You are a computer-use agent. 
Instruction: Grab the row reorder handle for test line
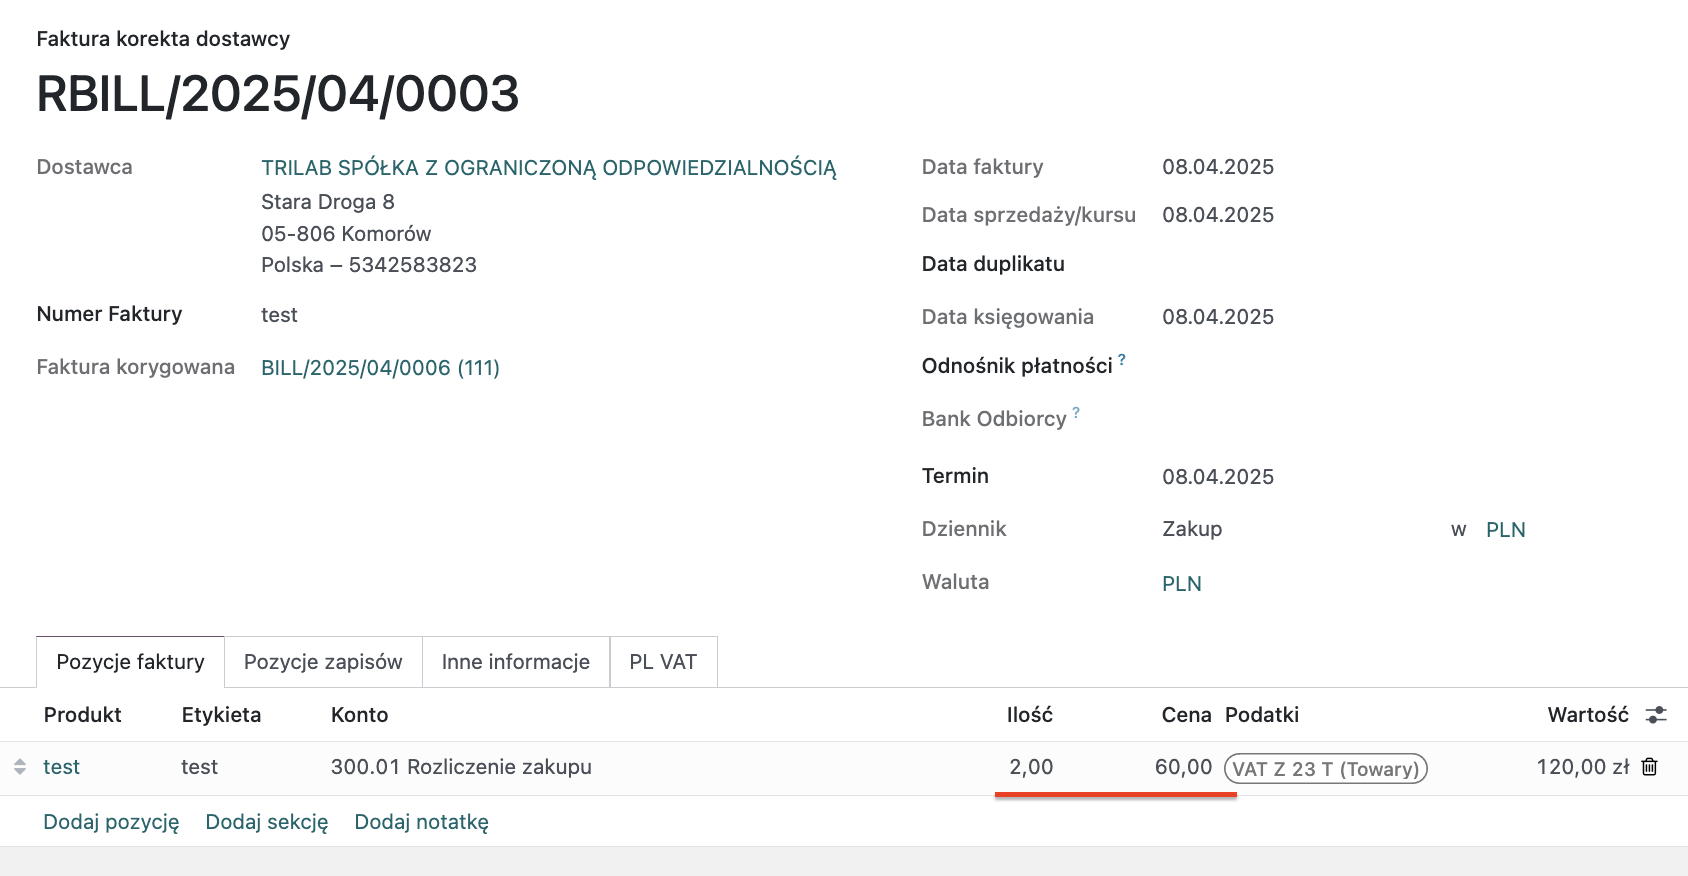tap(20, 767)
